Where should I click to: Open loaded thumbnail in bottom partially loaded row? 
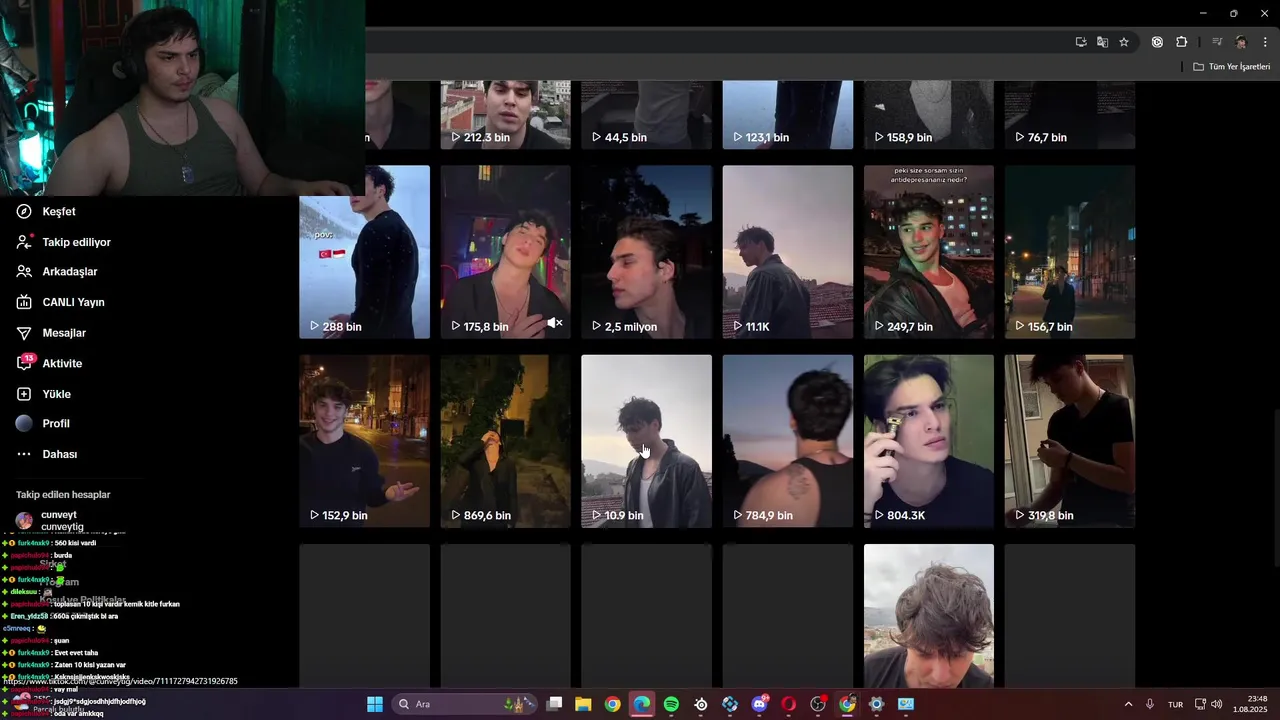click(x=929, y=615)
